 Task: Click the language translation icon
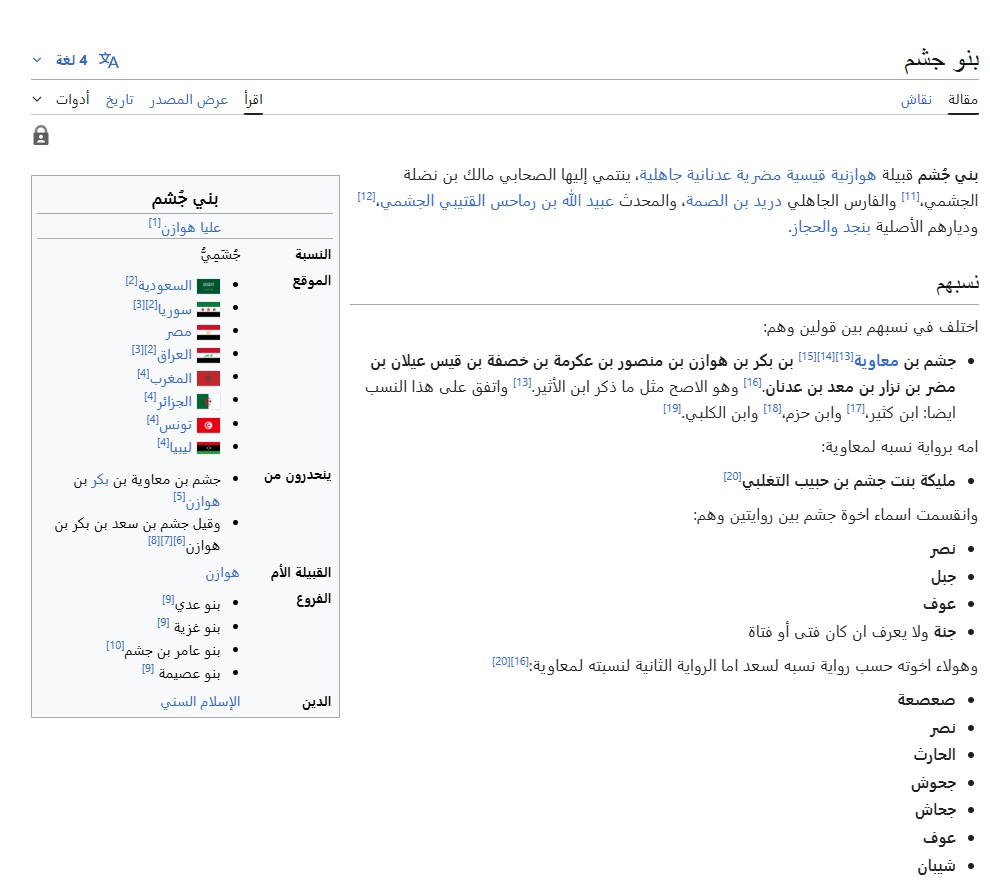coord(109,60)
